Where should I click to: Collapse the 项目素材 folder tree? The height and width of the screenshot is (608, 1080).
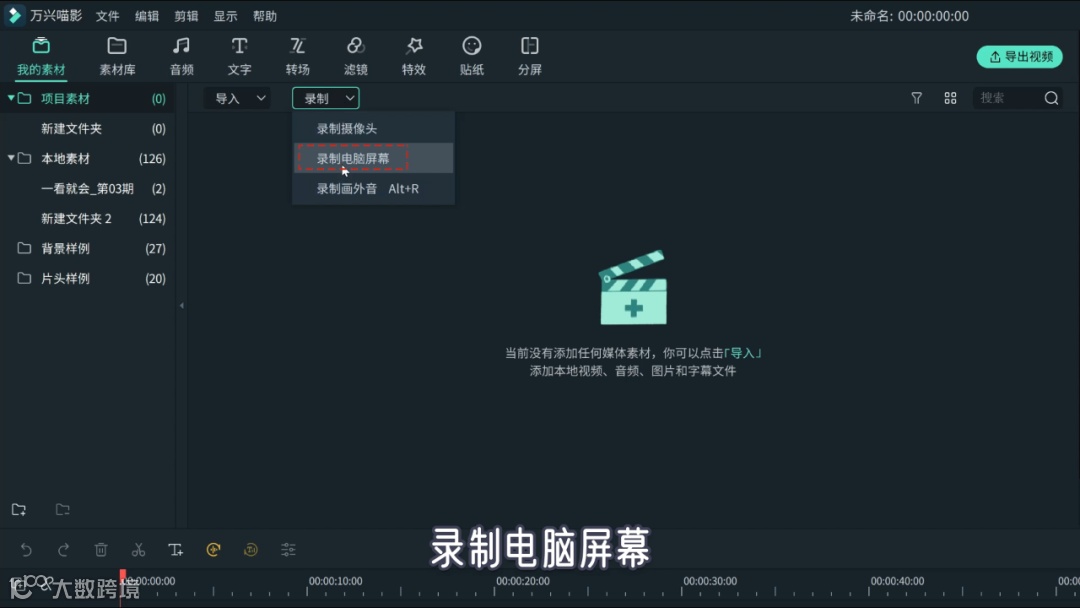(x=9, y=98)
